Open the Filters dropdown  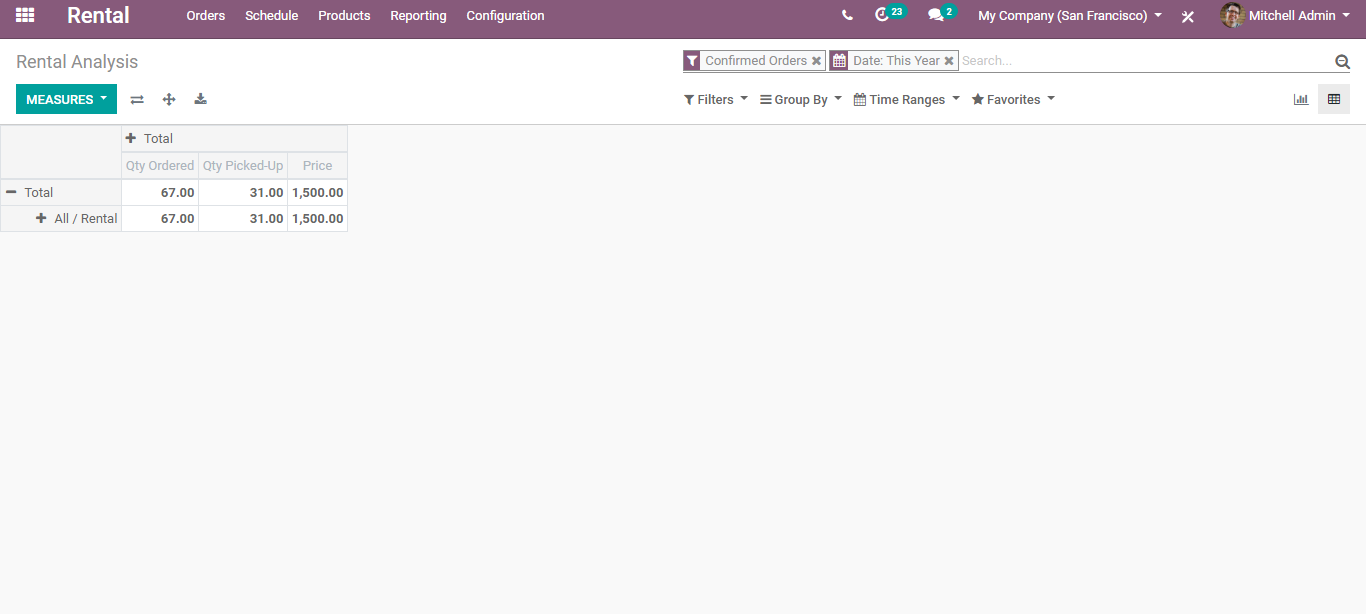[715, 99]
